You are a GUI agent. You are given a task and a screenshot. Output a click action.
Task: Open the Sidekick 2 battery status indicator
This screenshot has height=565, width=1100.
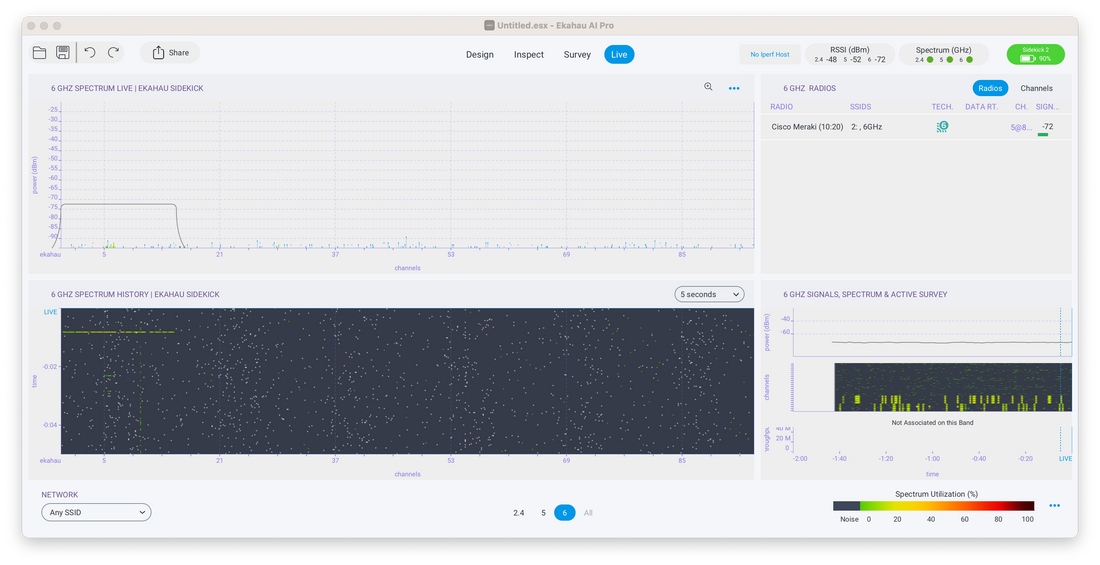point(1035,54)
